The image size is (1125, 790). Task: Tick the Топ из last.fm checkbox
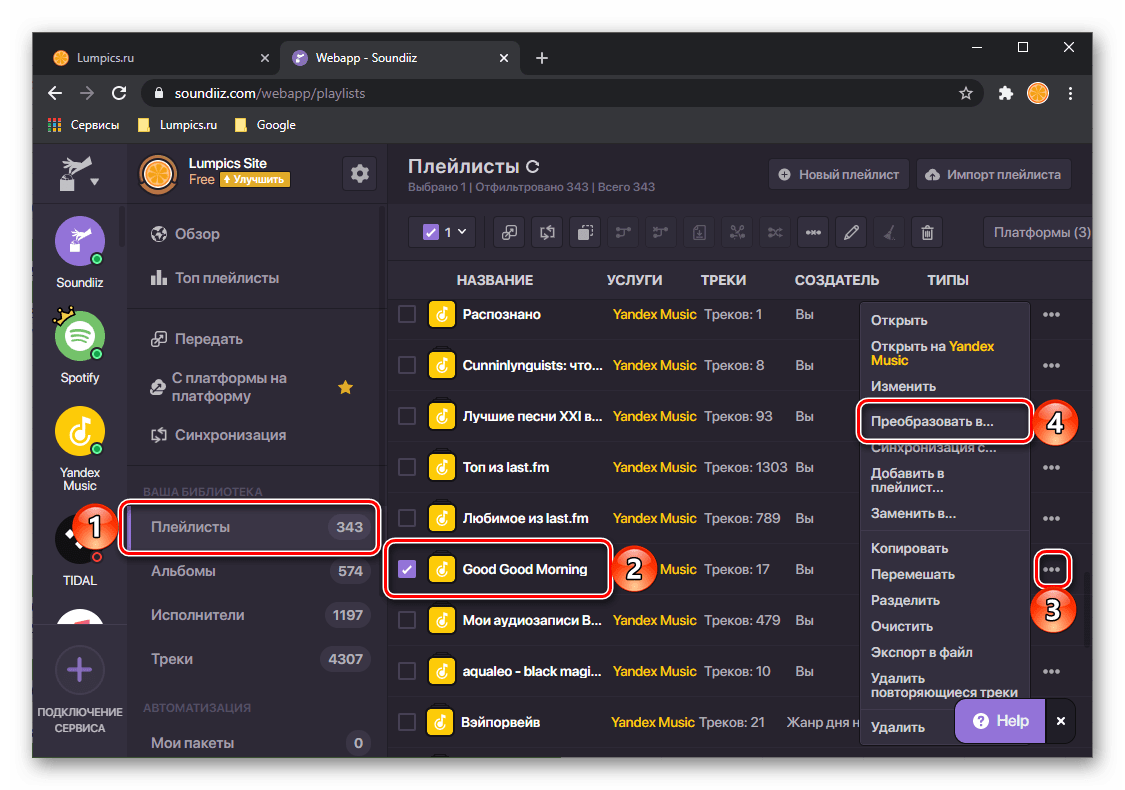click(407, 467)
